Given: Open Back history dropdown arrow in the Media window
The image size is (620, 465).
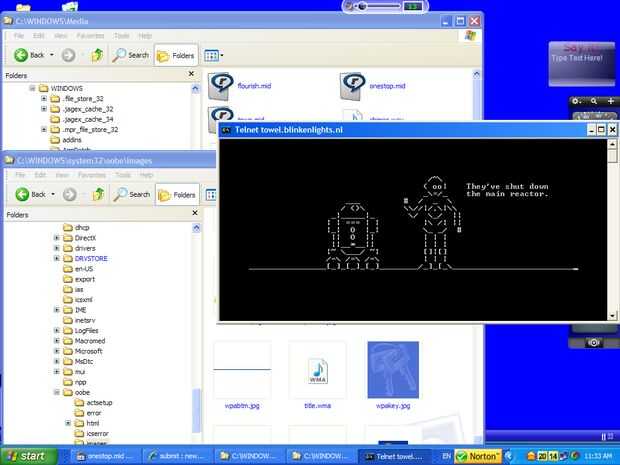Looking at the screenshot, I should 52,55.
